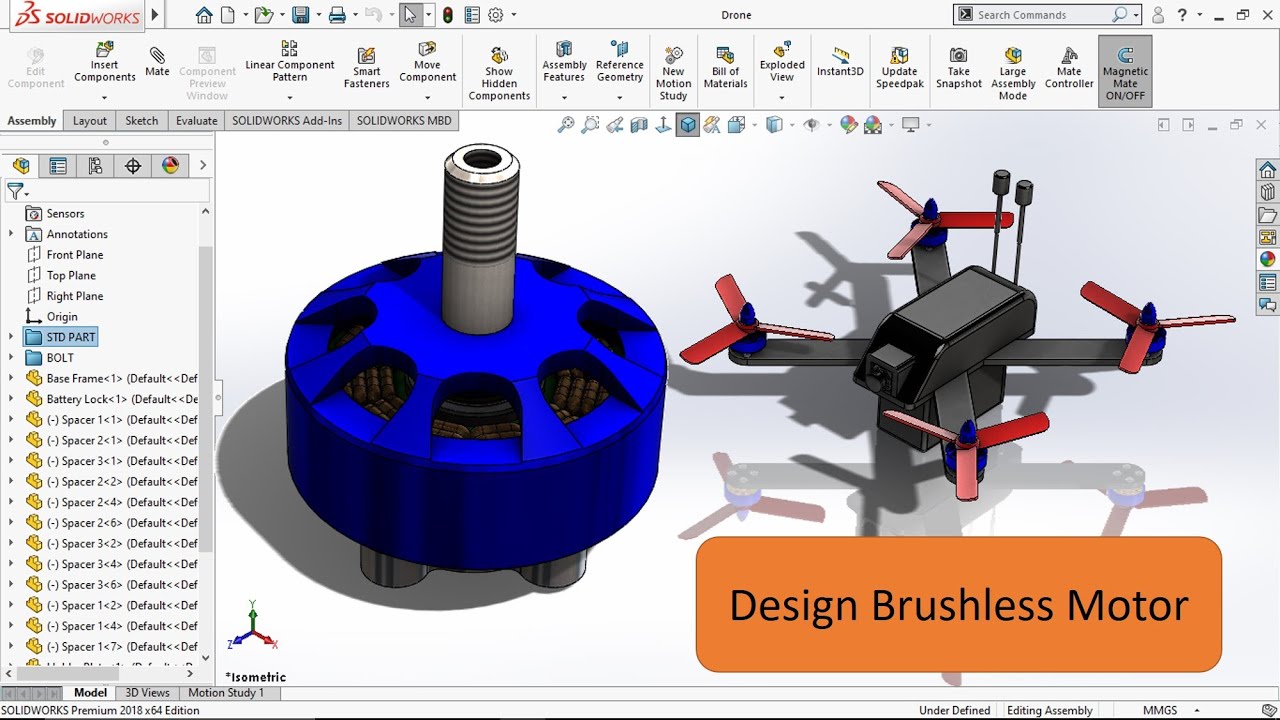The height and width of the screenshot is (720, 1280).
Task: Expand Base Frame<1> component
Action: pos(11,378)
